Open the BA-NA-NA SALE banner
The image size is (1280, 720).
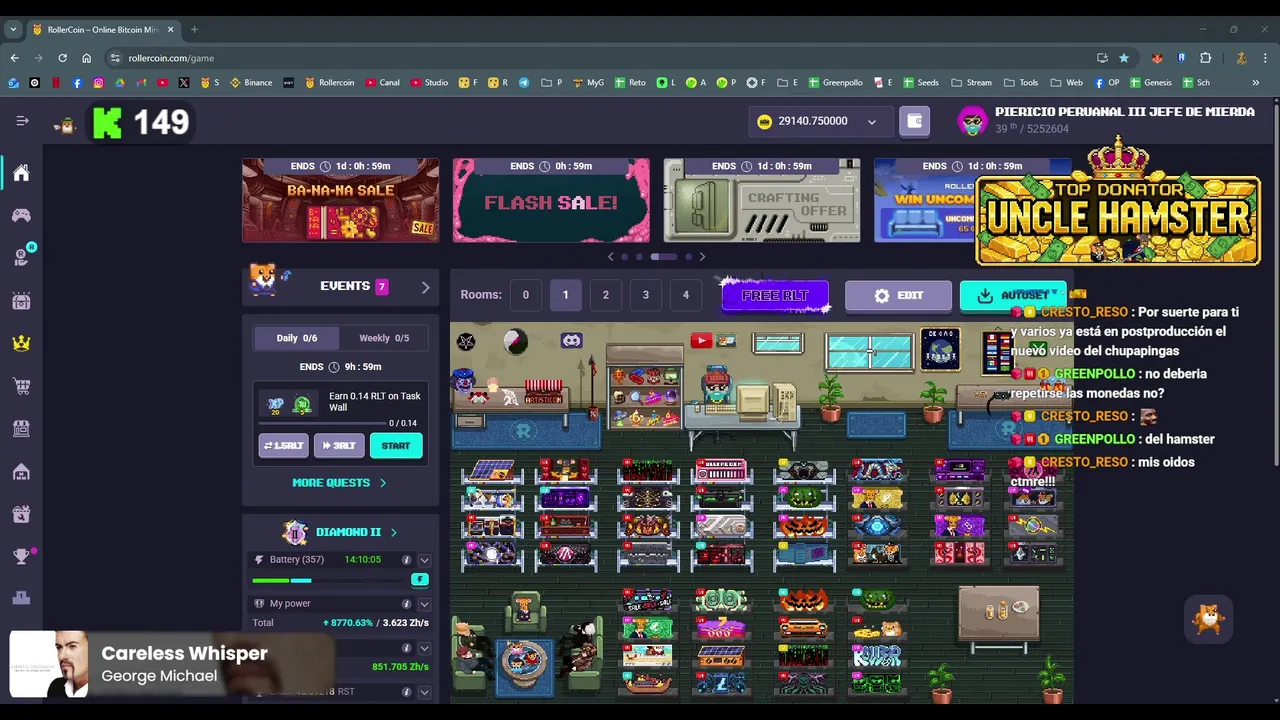coord(340,200)
